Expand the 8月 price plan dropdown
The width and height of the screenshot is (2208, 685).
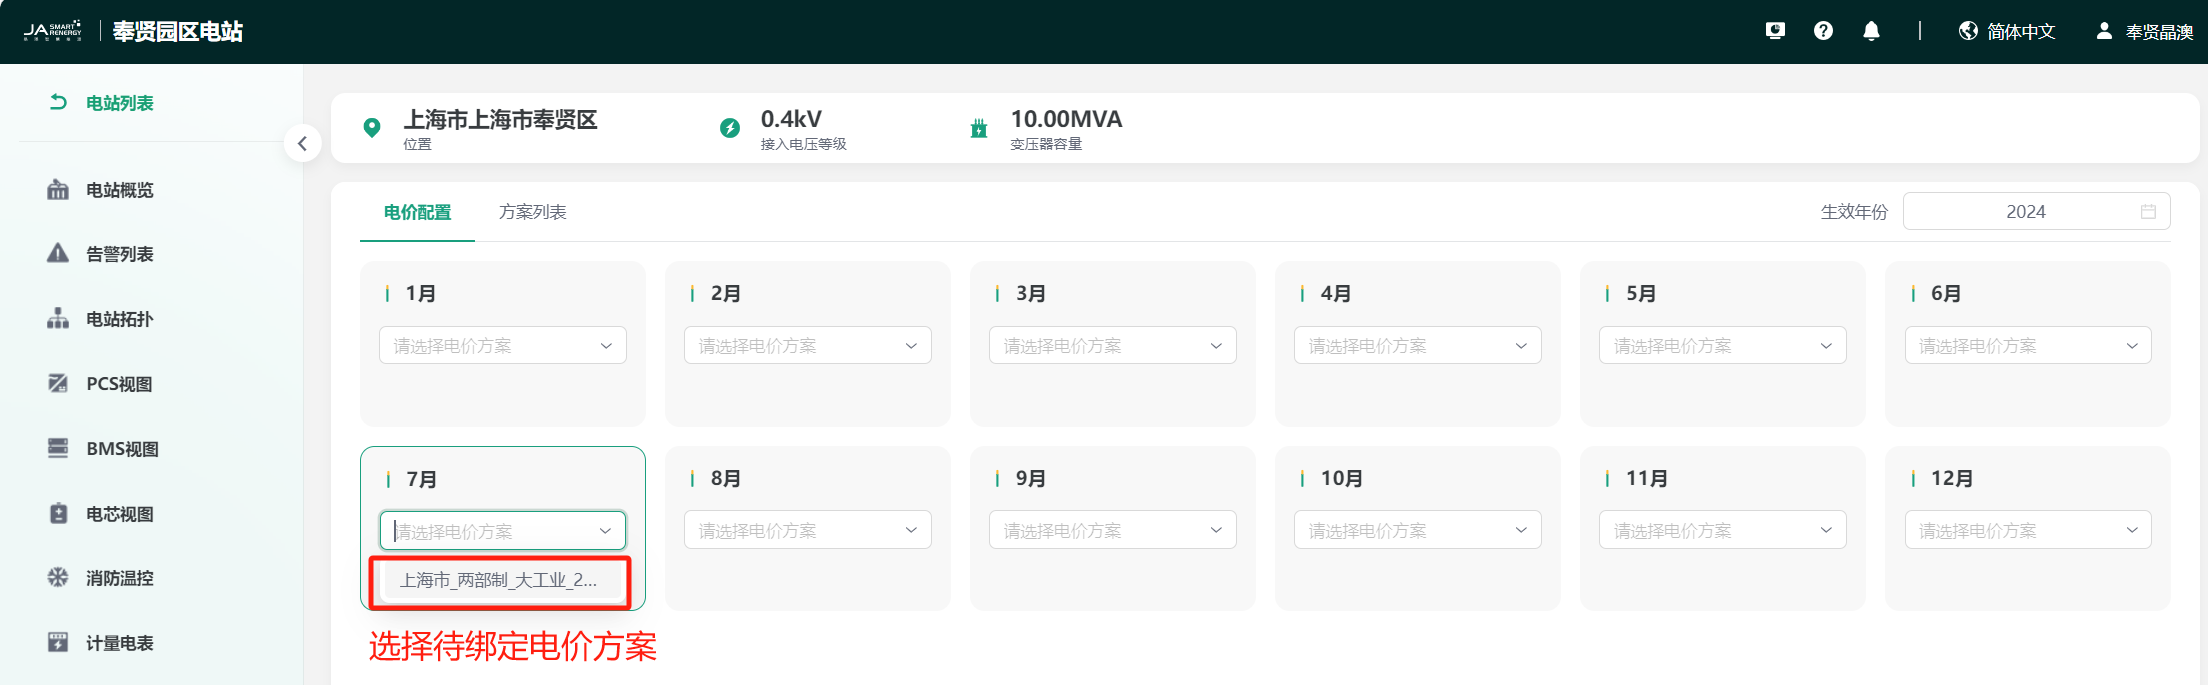pyautogui.click(x=807, y=530)
